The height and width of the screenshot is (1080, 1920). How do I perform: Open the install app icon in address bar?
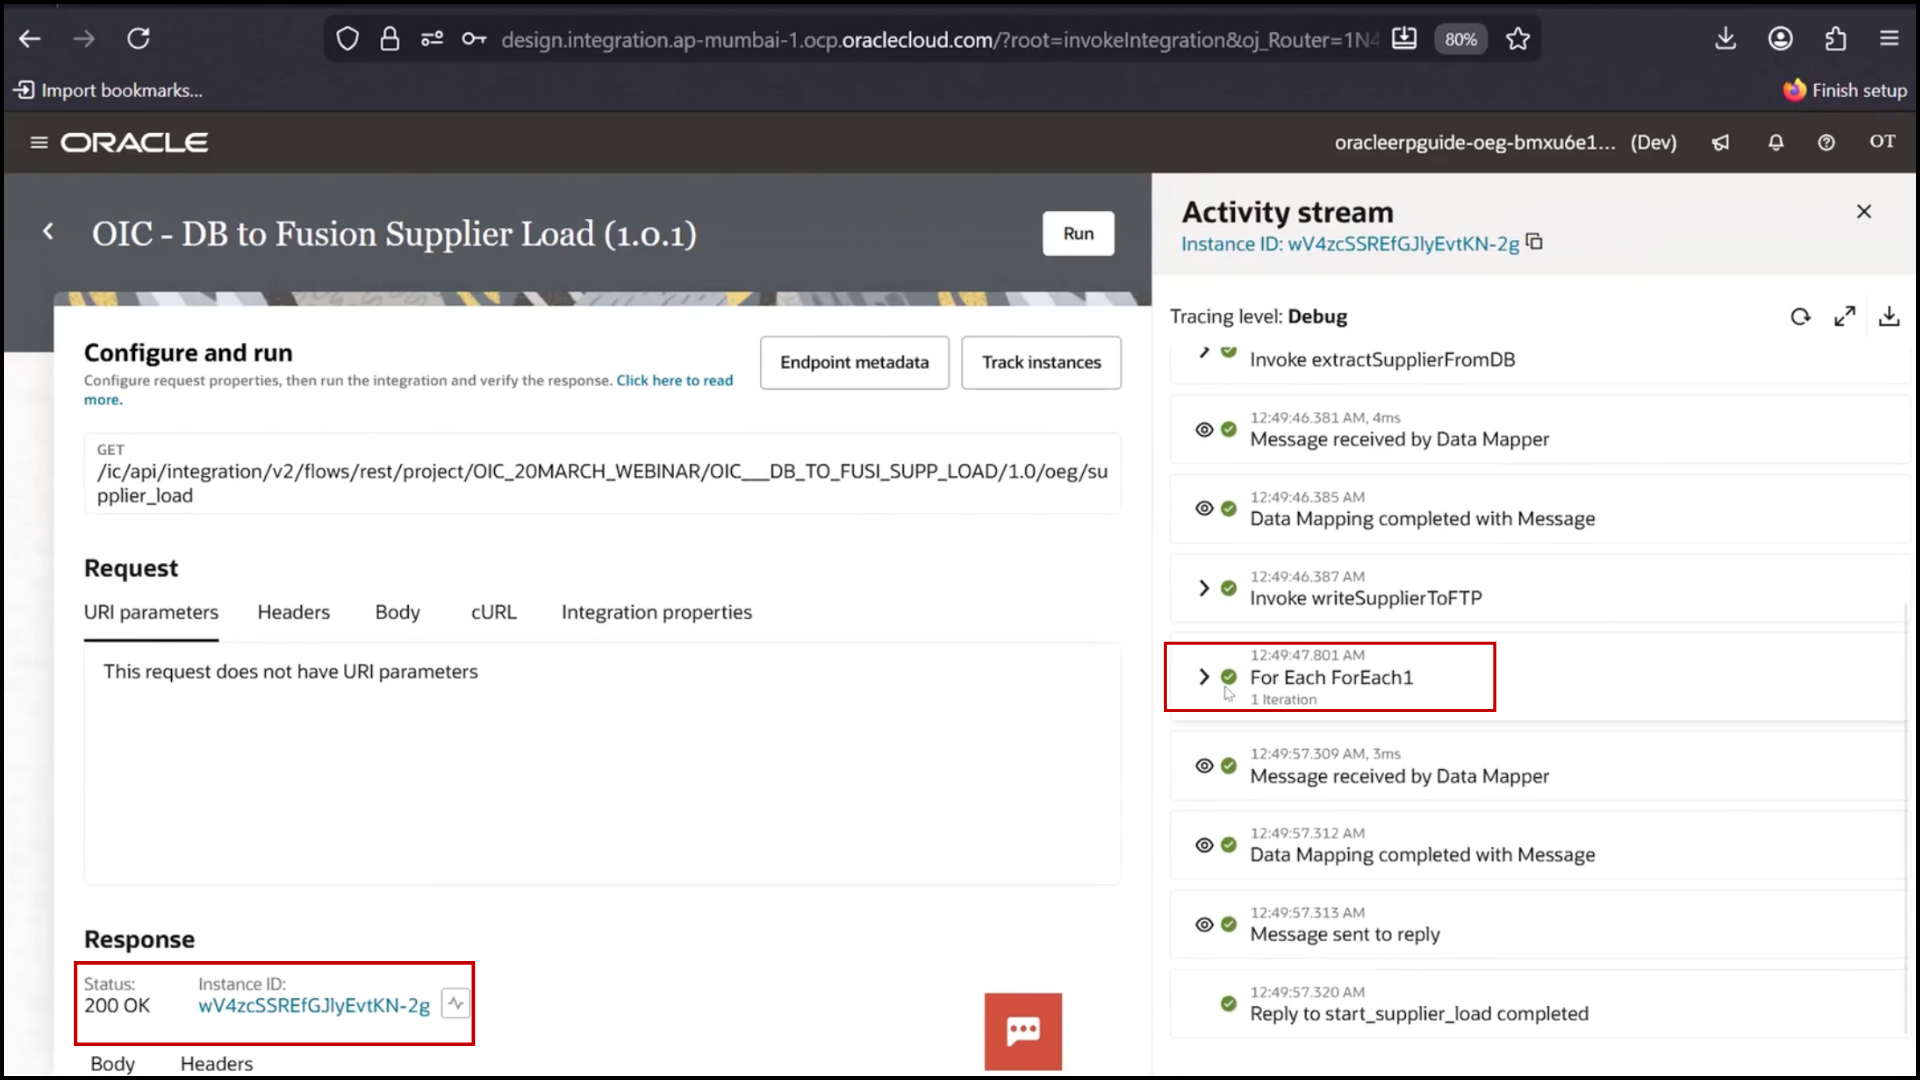coord(1404,39)
